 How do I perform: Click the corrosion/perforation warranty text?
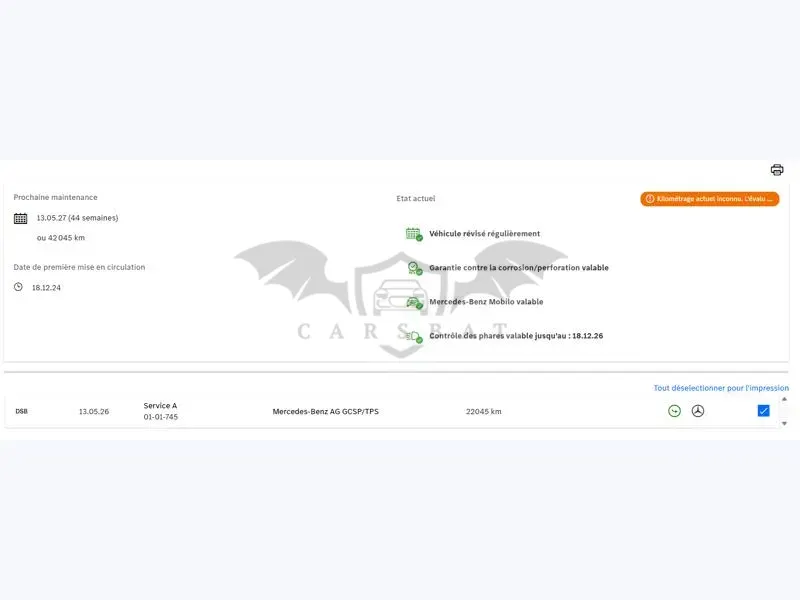click(518, 267)
